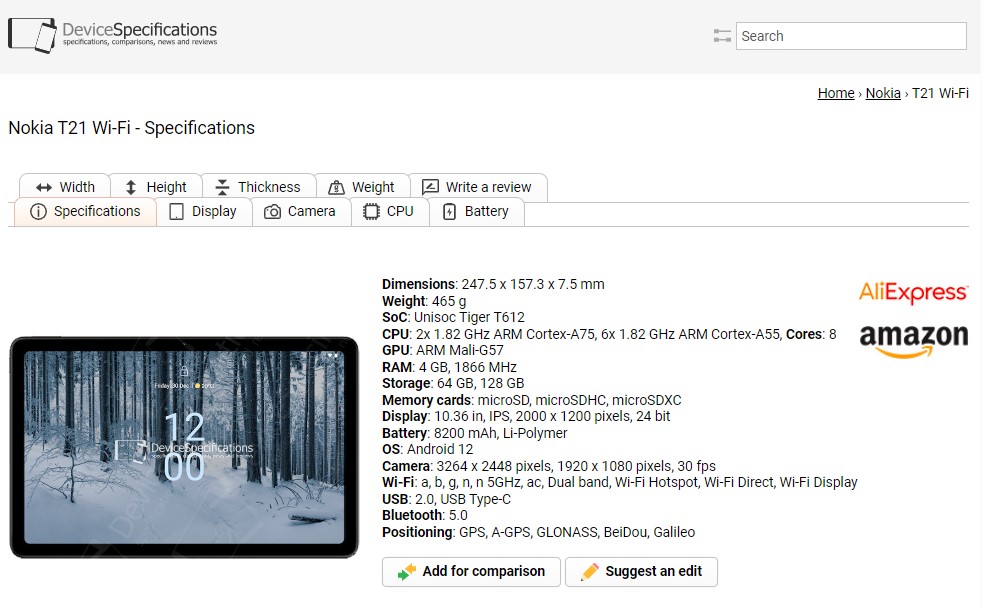
Task: Click the thickness icon
Action: pyautogui.click(x=222, y=187)
